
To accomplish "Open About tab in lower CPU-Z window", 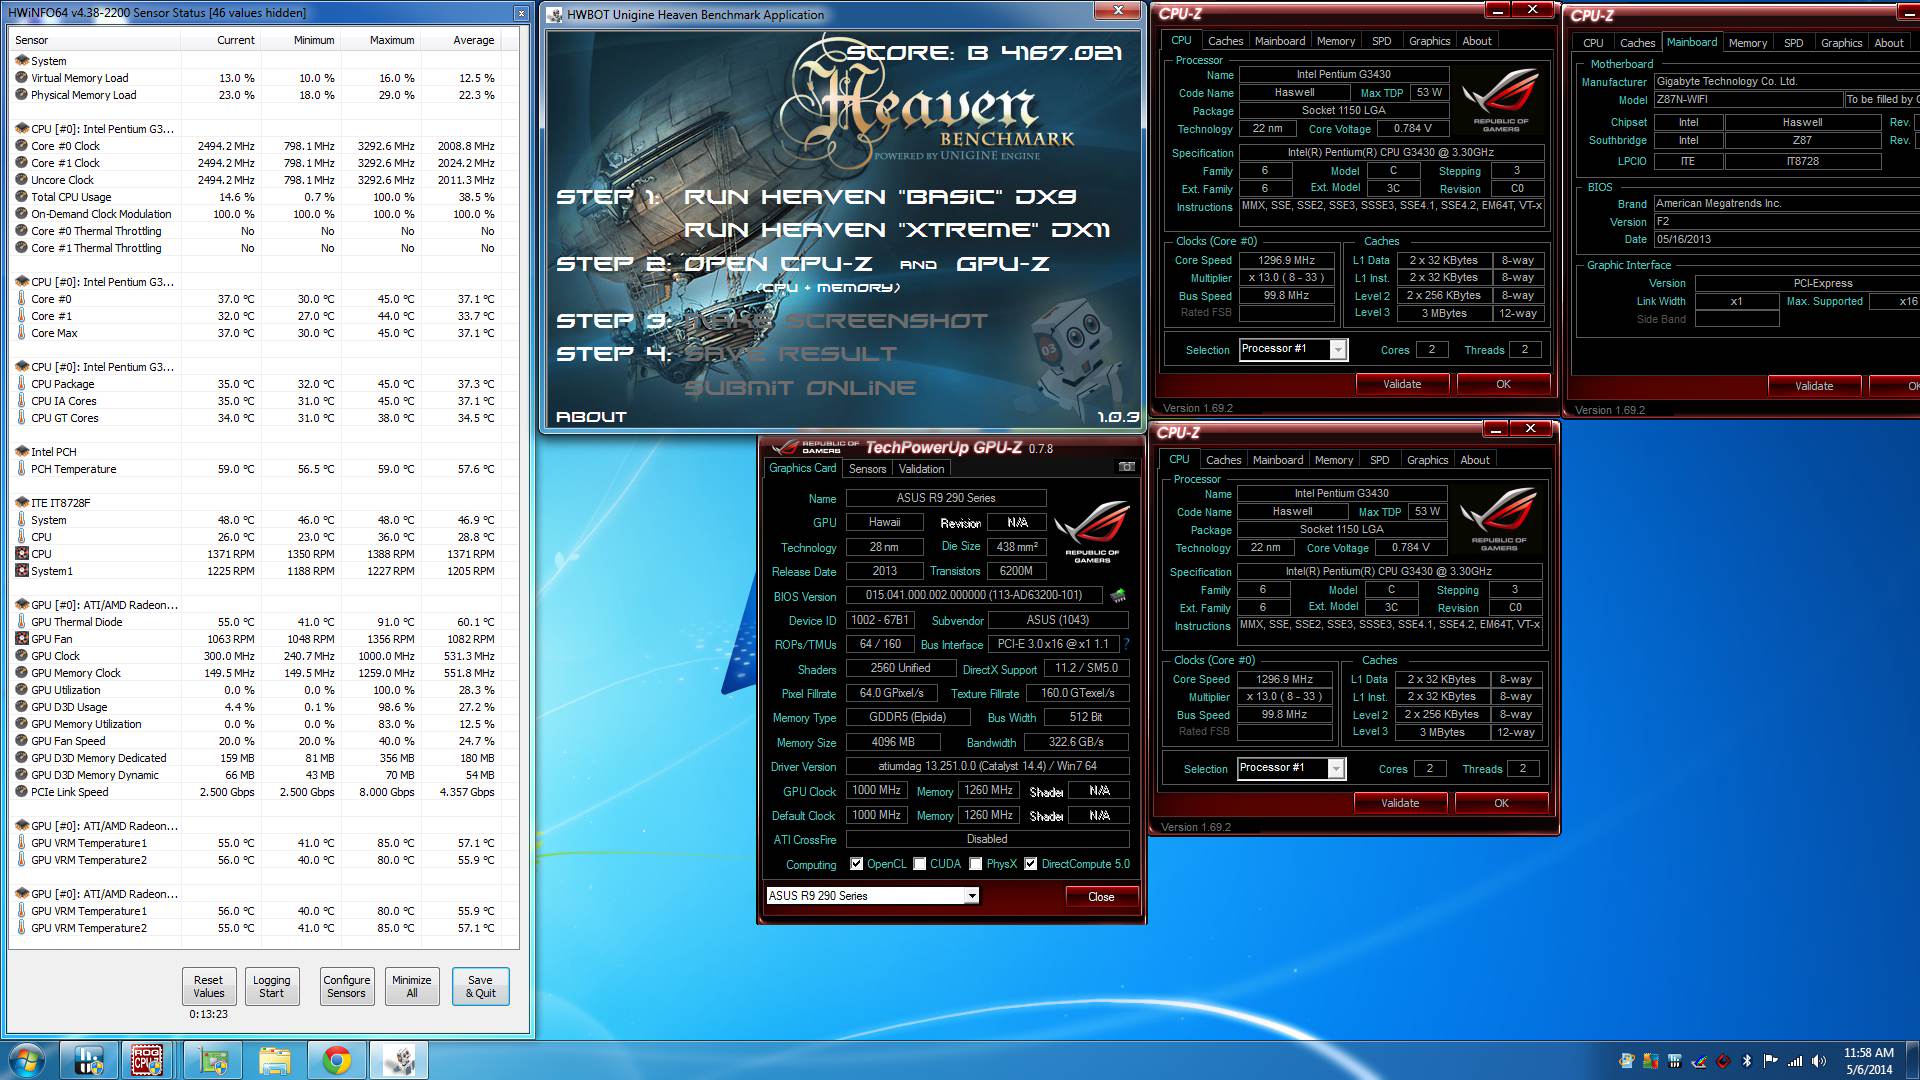I will point(1475,460).
